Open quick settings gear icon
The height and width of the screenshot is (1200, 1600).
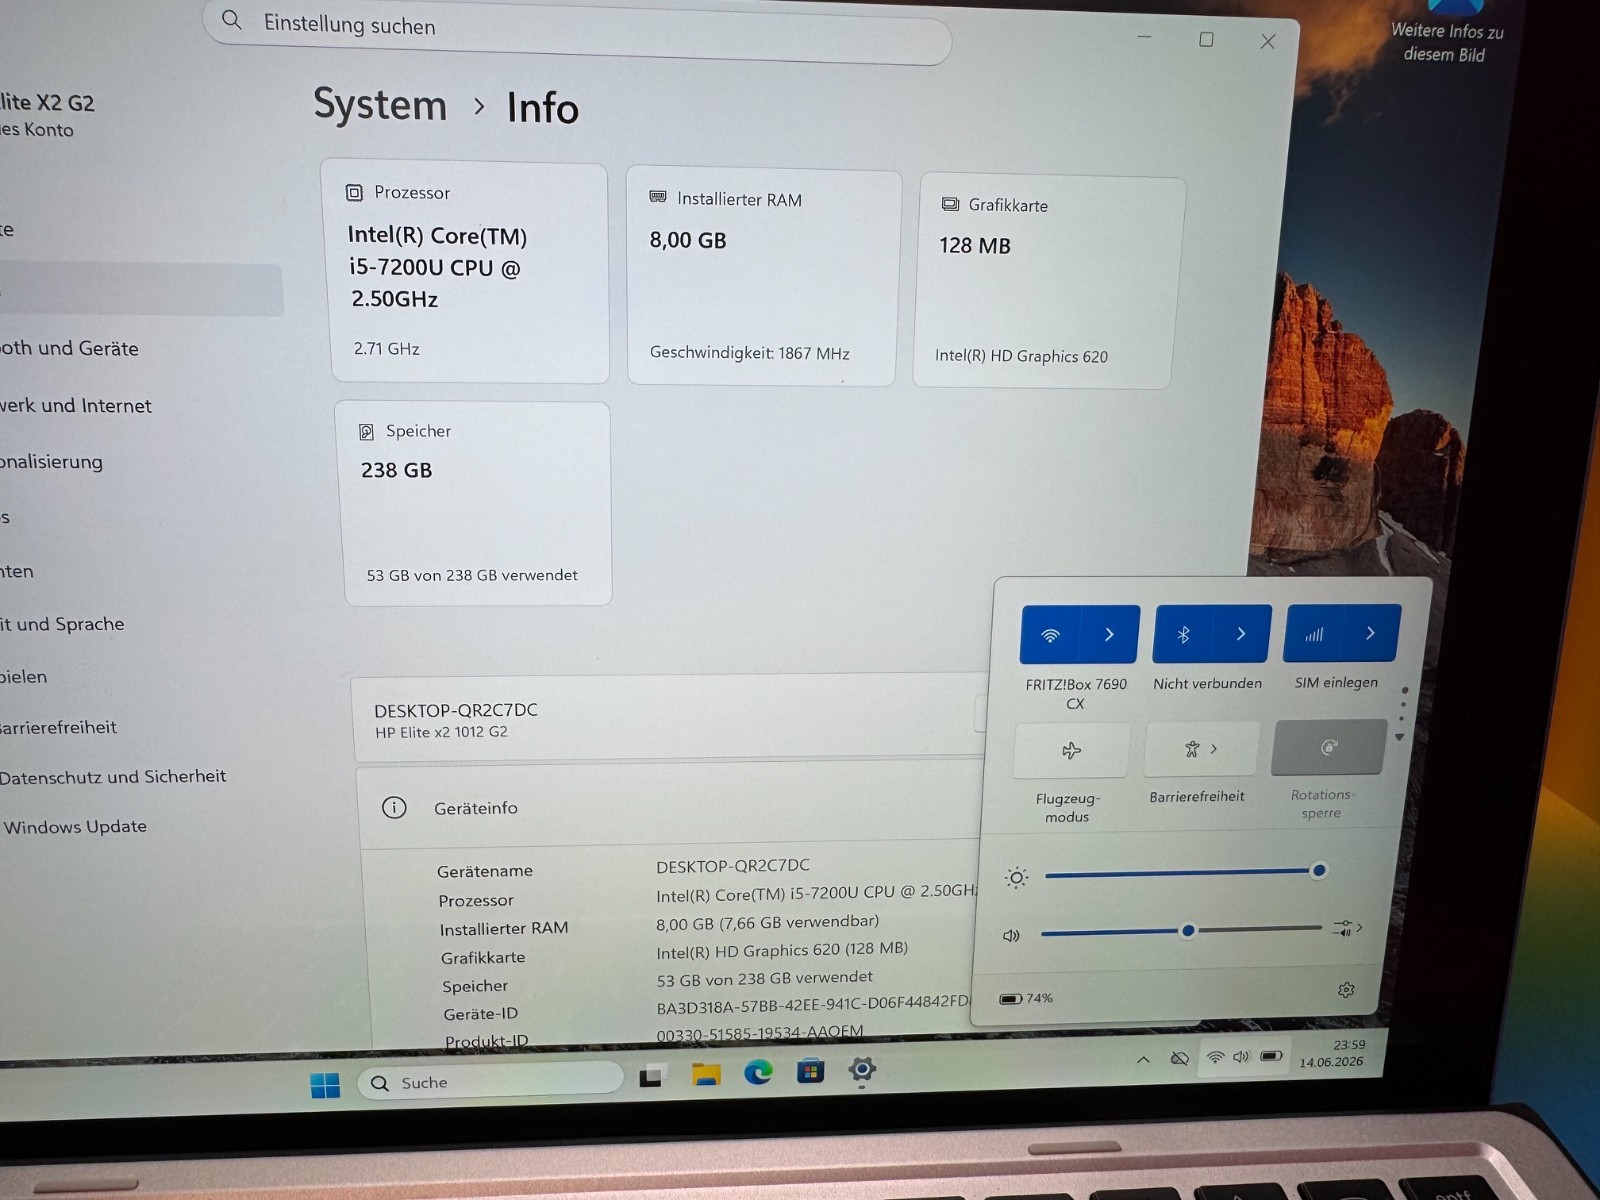click(1346, 989)
